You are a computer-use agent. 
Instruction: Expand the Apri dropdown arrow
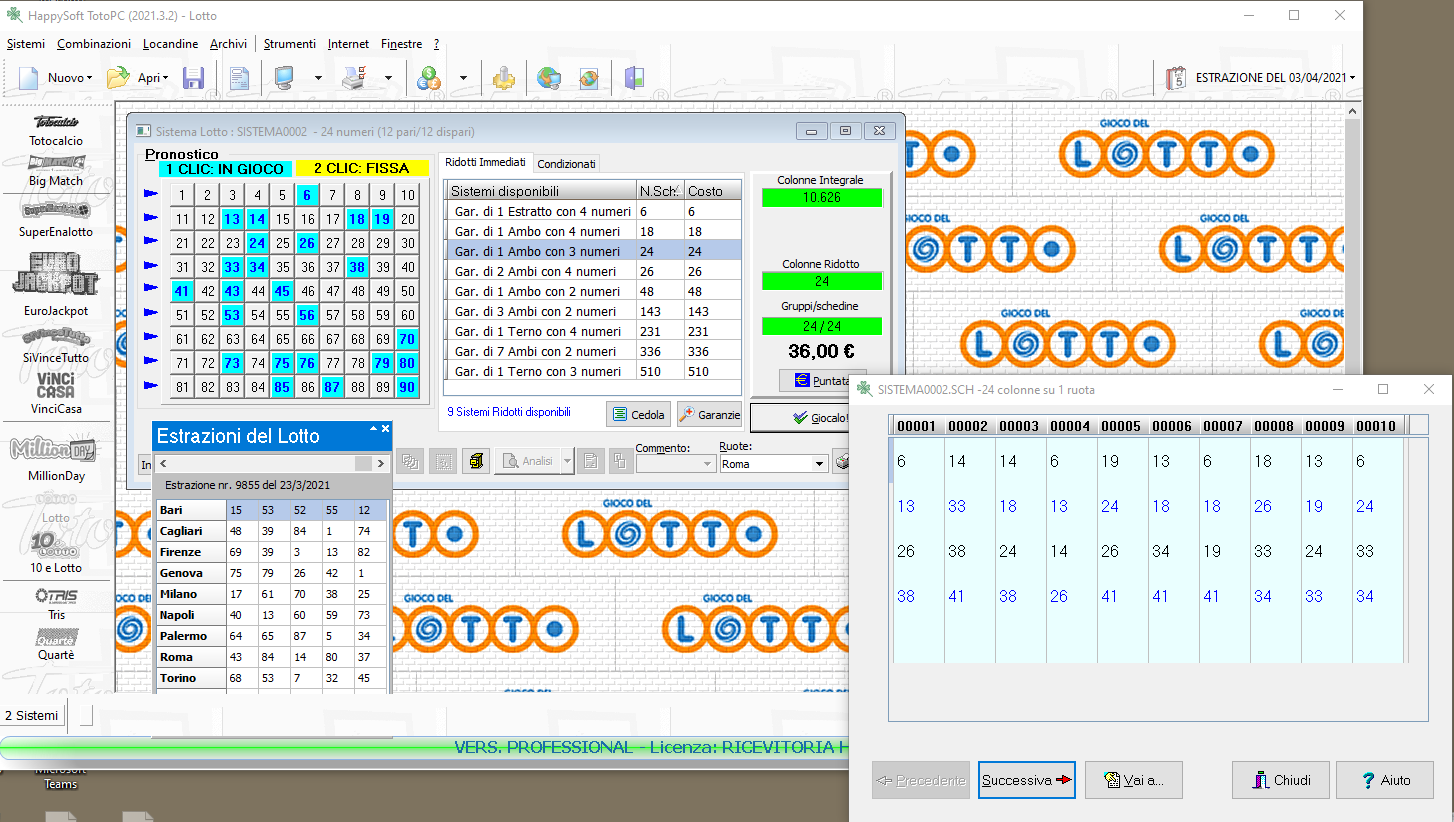click(165, 78)
